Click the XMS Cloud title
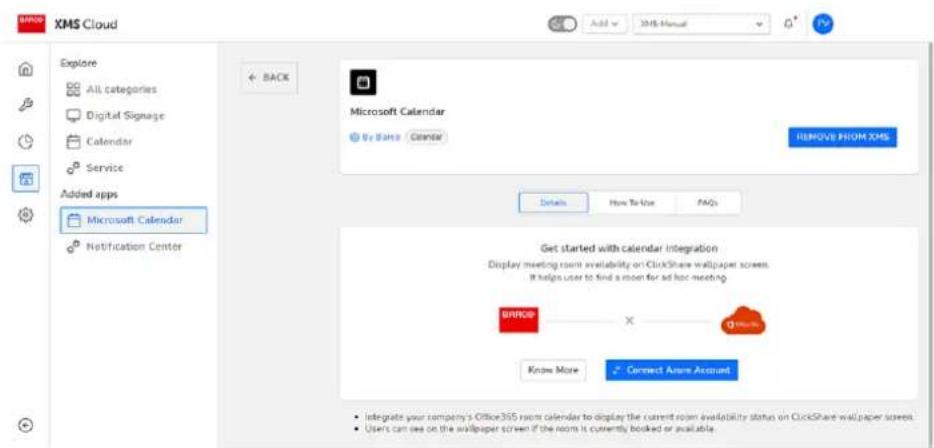Image resolution: width=934 pixels, height=448 pixels. [x=86, y=24]
